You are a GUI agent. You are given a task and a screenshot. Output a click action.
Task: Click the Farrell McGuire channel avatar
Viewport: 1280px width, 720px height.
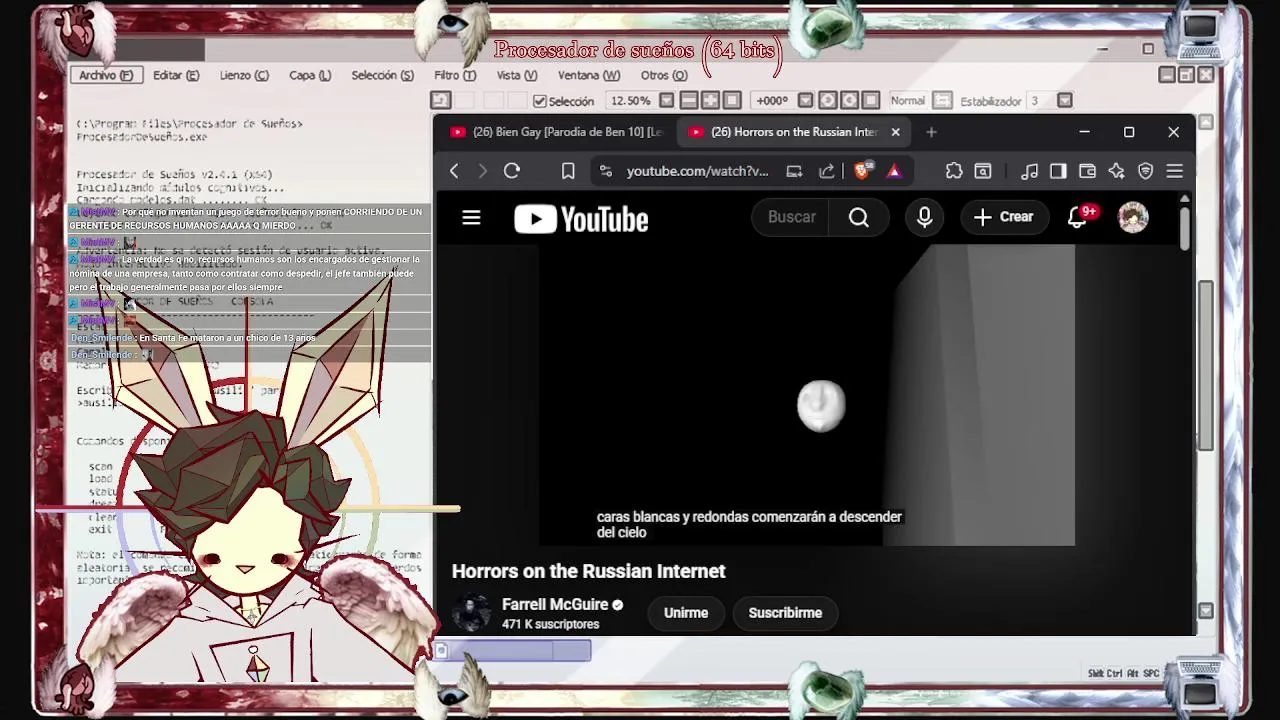click(471, 613)
